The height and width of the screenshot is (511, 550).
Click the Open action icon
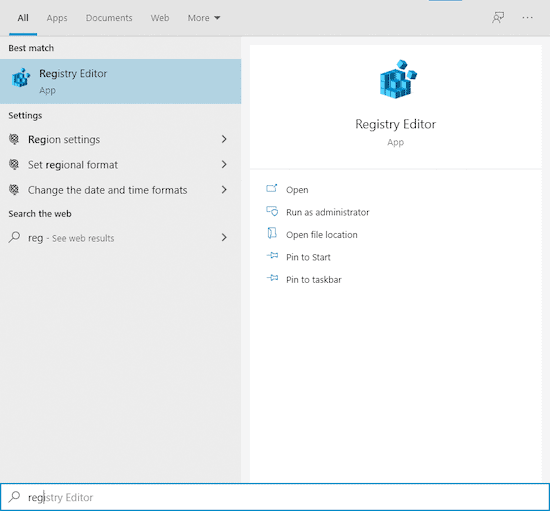[x=272, y=189]
